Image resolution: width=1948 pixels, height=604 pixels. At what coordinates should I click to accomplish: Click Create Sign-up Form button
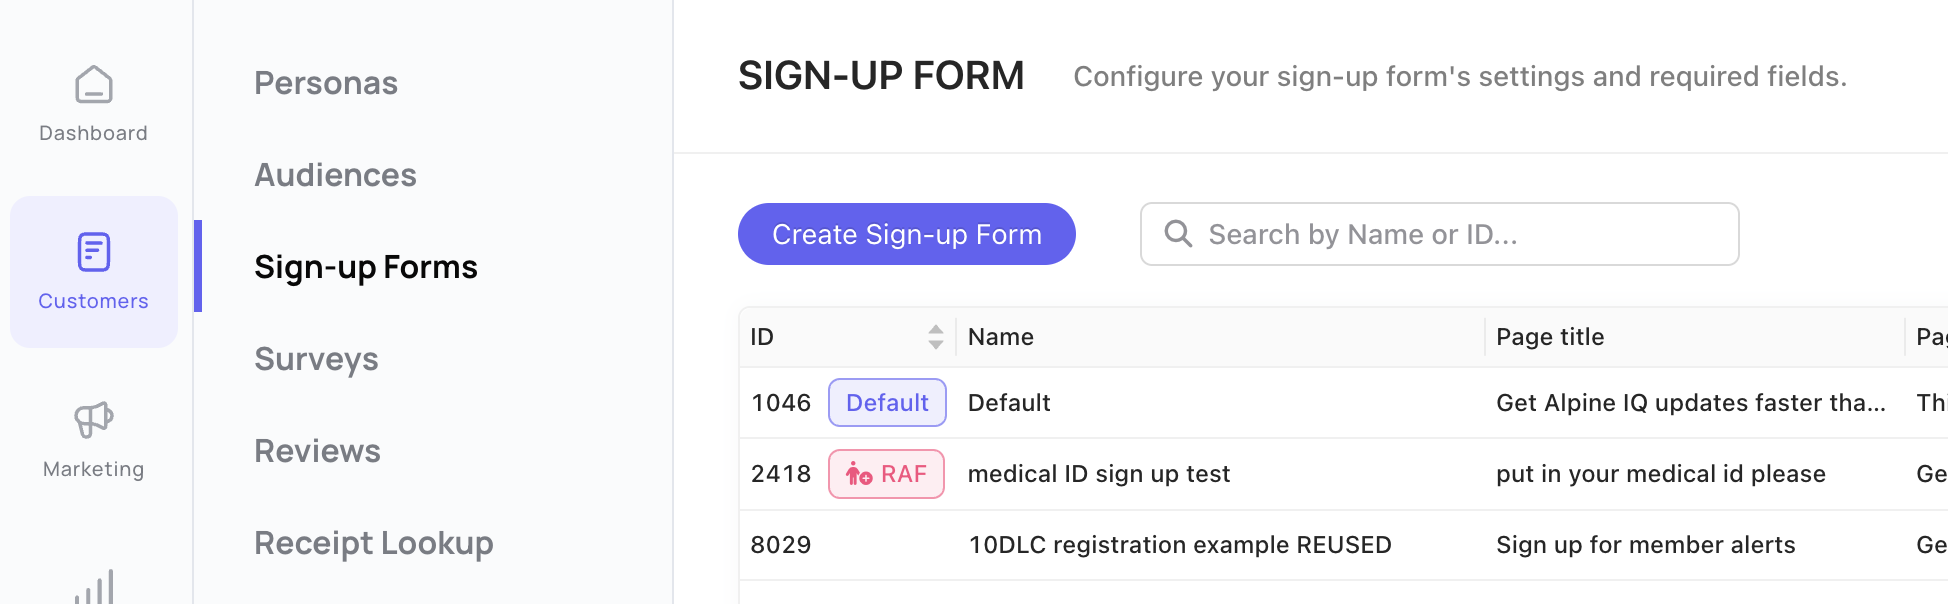click(907, 234)
